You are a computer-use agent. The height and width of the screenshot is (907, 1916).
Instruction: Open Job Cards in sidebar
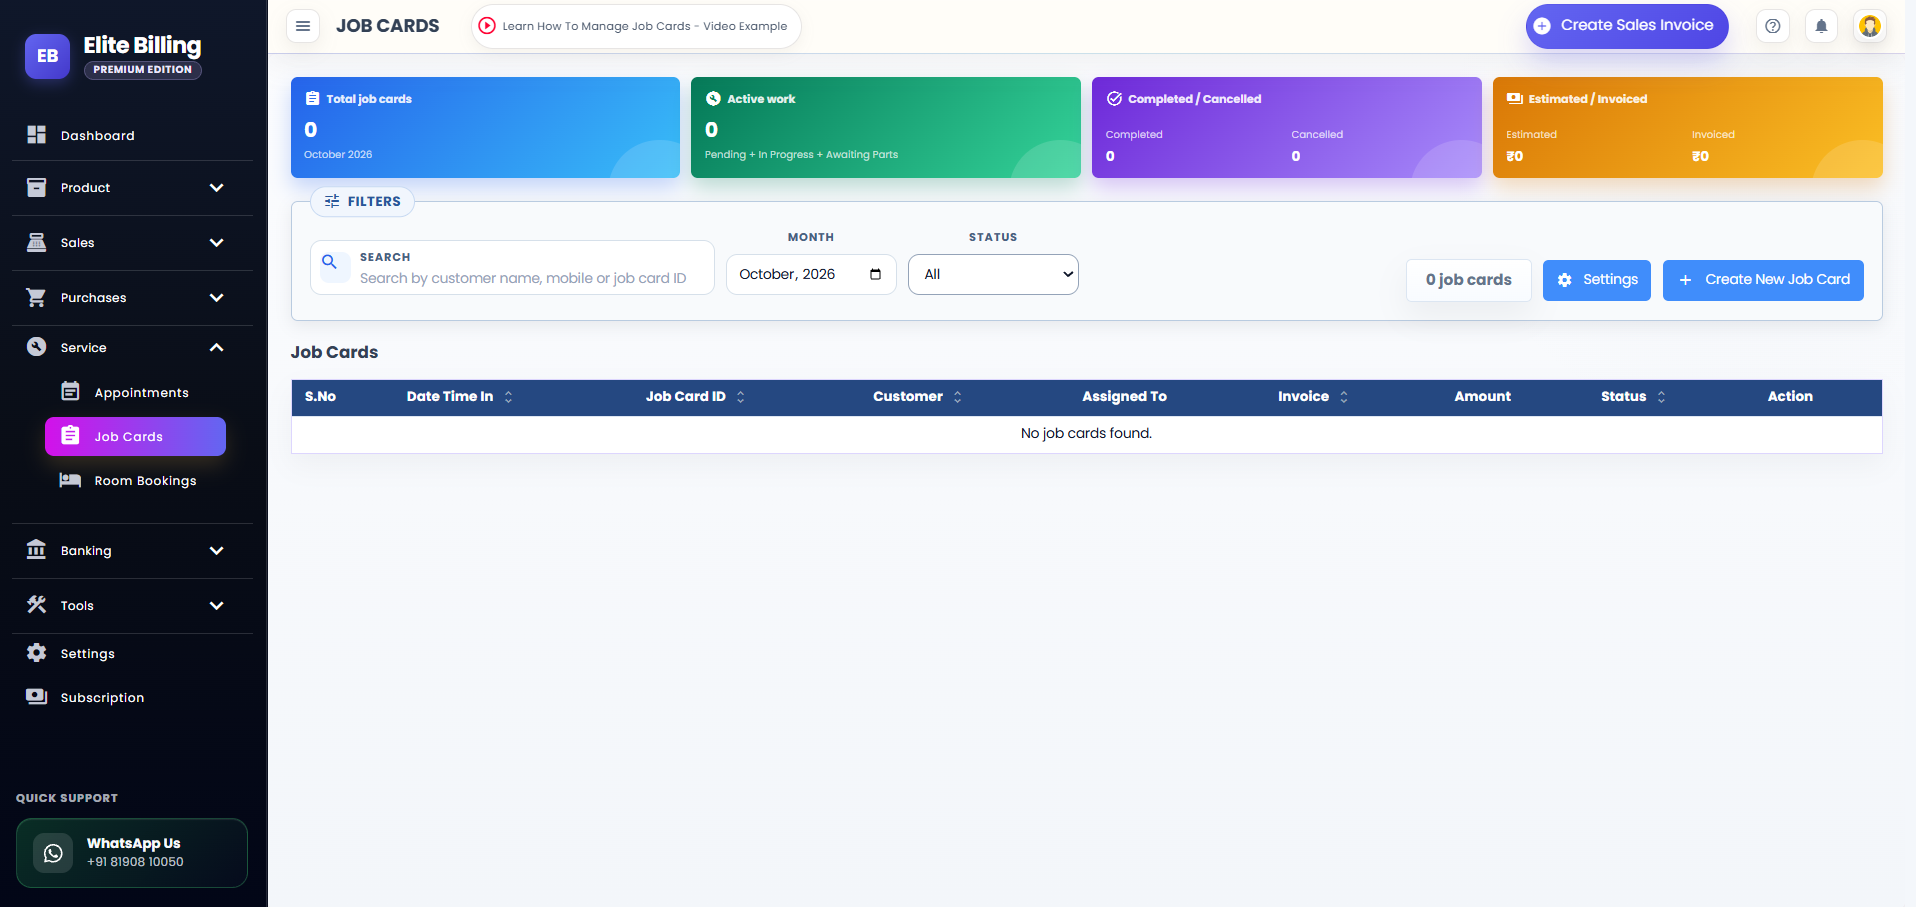pos(135,436)
